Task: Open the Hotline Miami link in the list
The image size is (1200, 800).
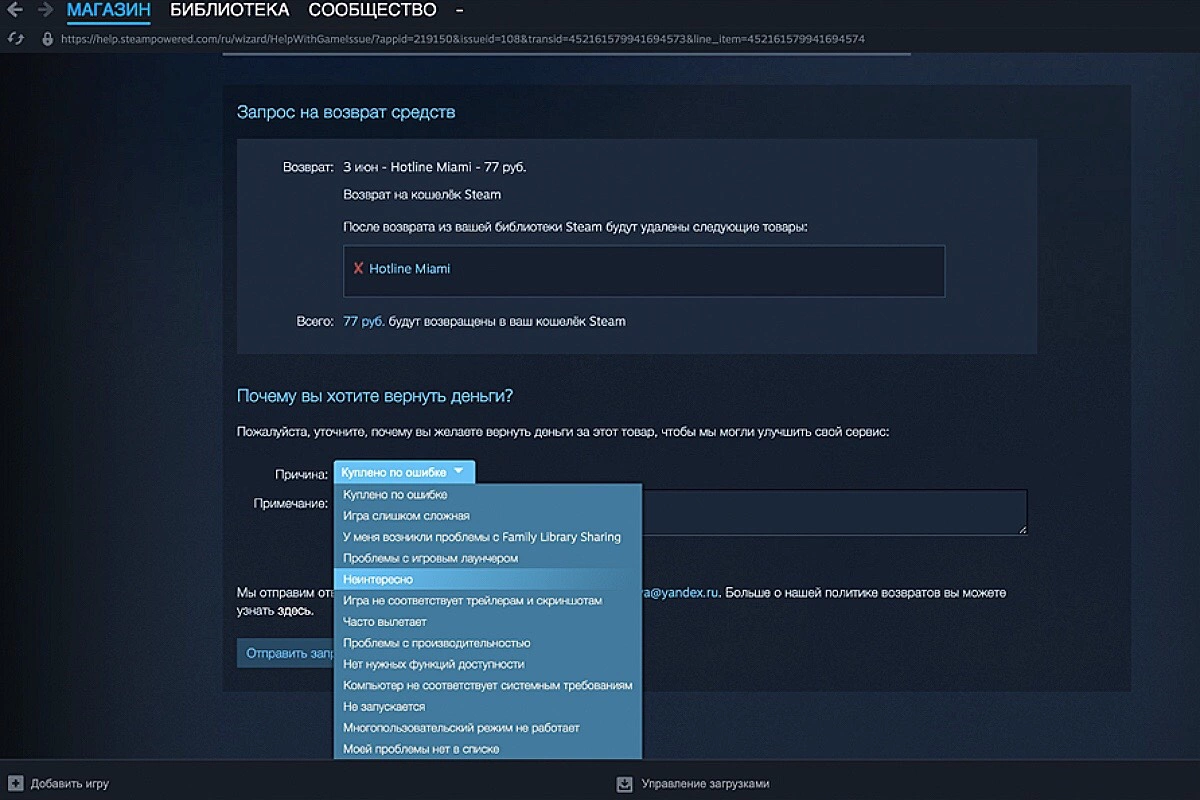Action: point(410,269)
